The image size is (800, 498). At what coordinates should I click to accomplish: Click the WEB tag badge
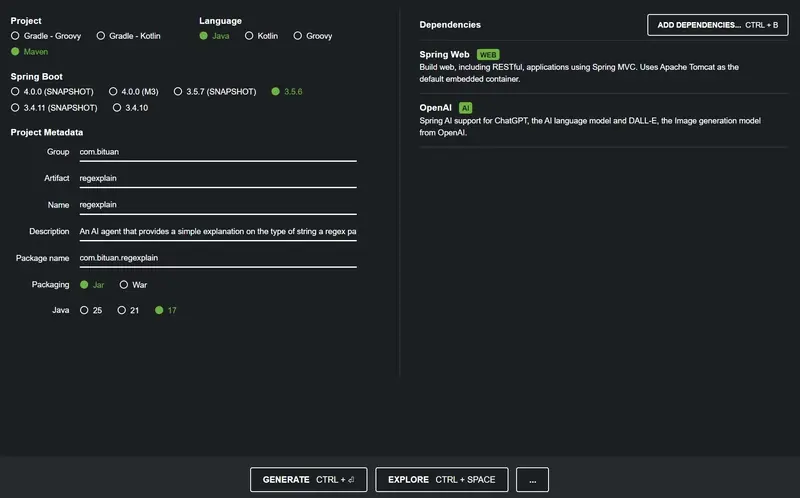point(488,55)
